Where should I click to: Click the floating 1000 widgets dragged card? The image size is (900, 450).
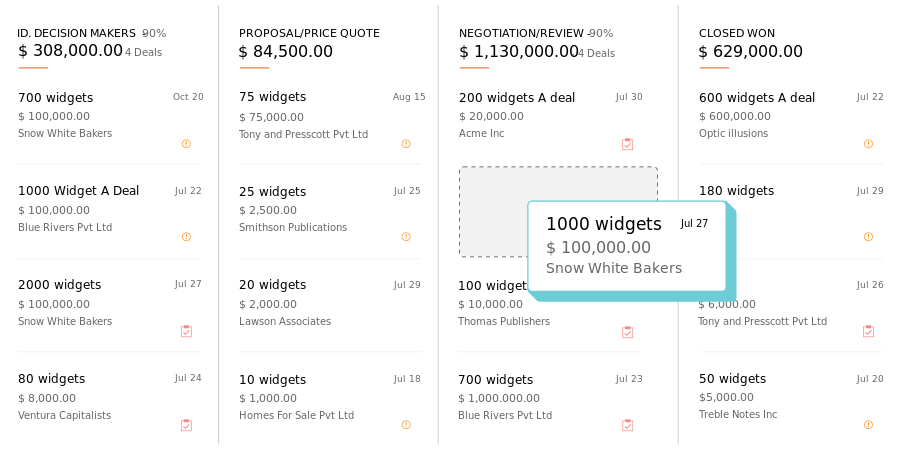(627, 246)
